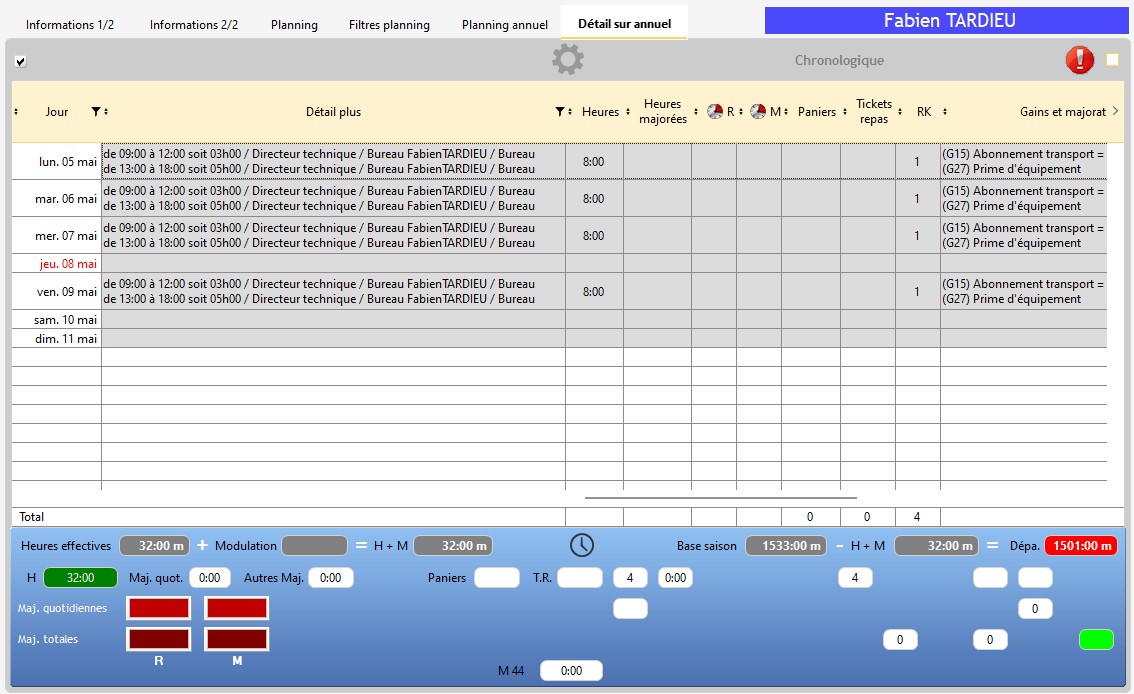Click the red exclamation alert icon
Viewport: 1134px width, 694px height.
(x=1080, y=60)
